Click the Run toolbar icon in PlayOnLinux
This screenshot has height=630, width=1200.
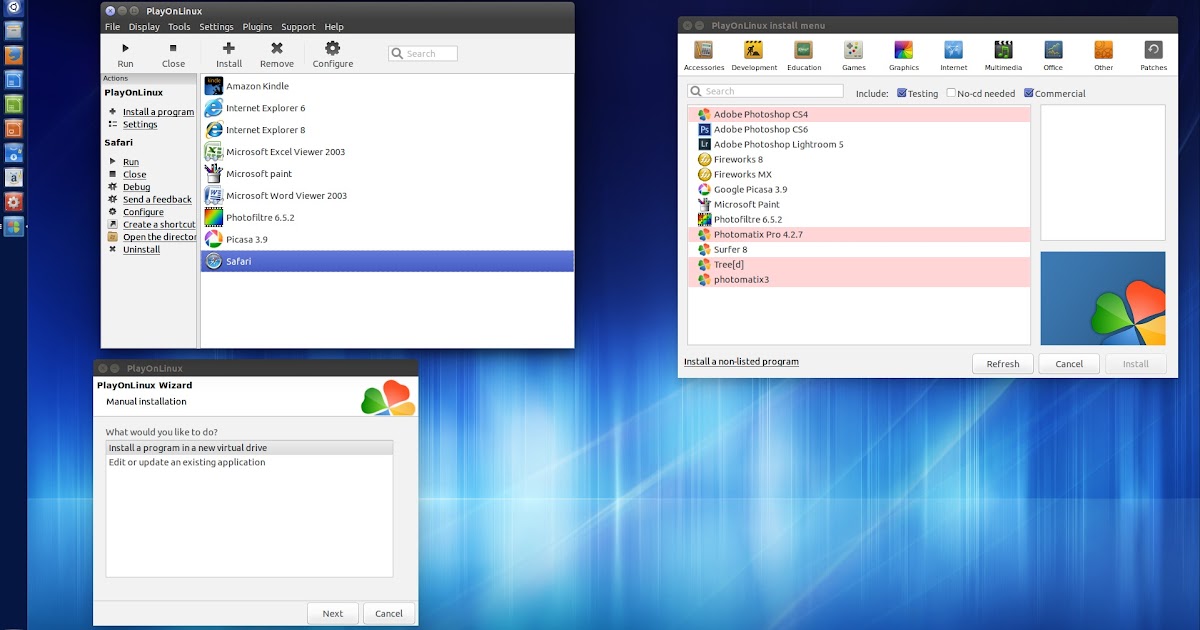pyautogui.click(x=125, y=48)
